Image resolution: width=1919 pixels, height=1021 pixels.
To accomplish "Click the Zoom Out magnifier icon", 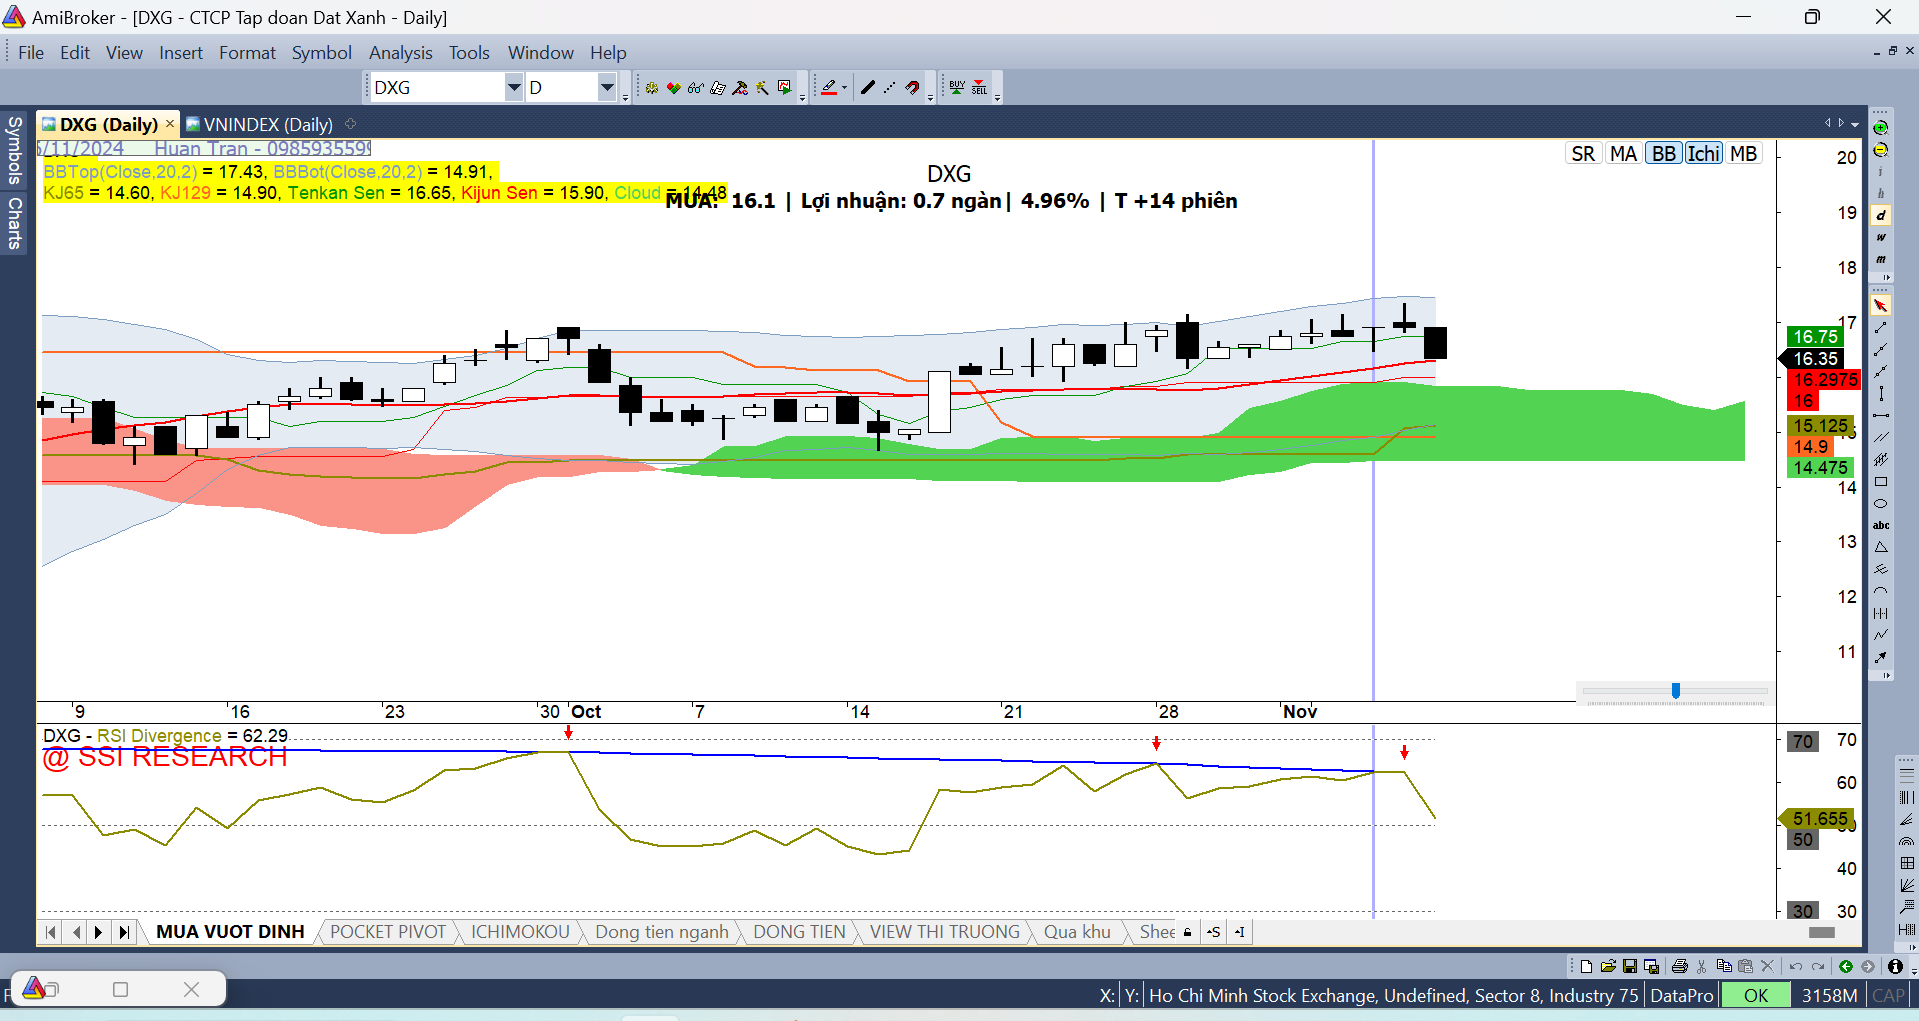I will (1881, 150).
